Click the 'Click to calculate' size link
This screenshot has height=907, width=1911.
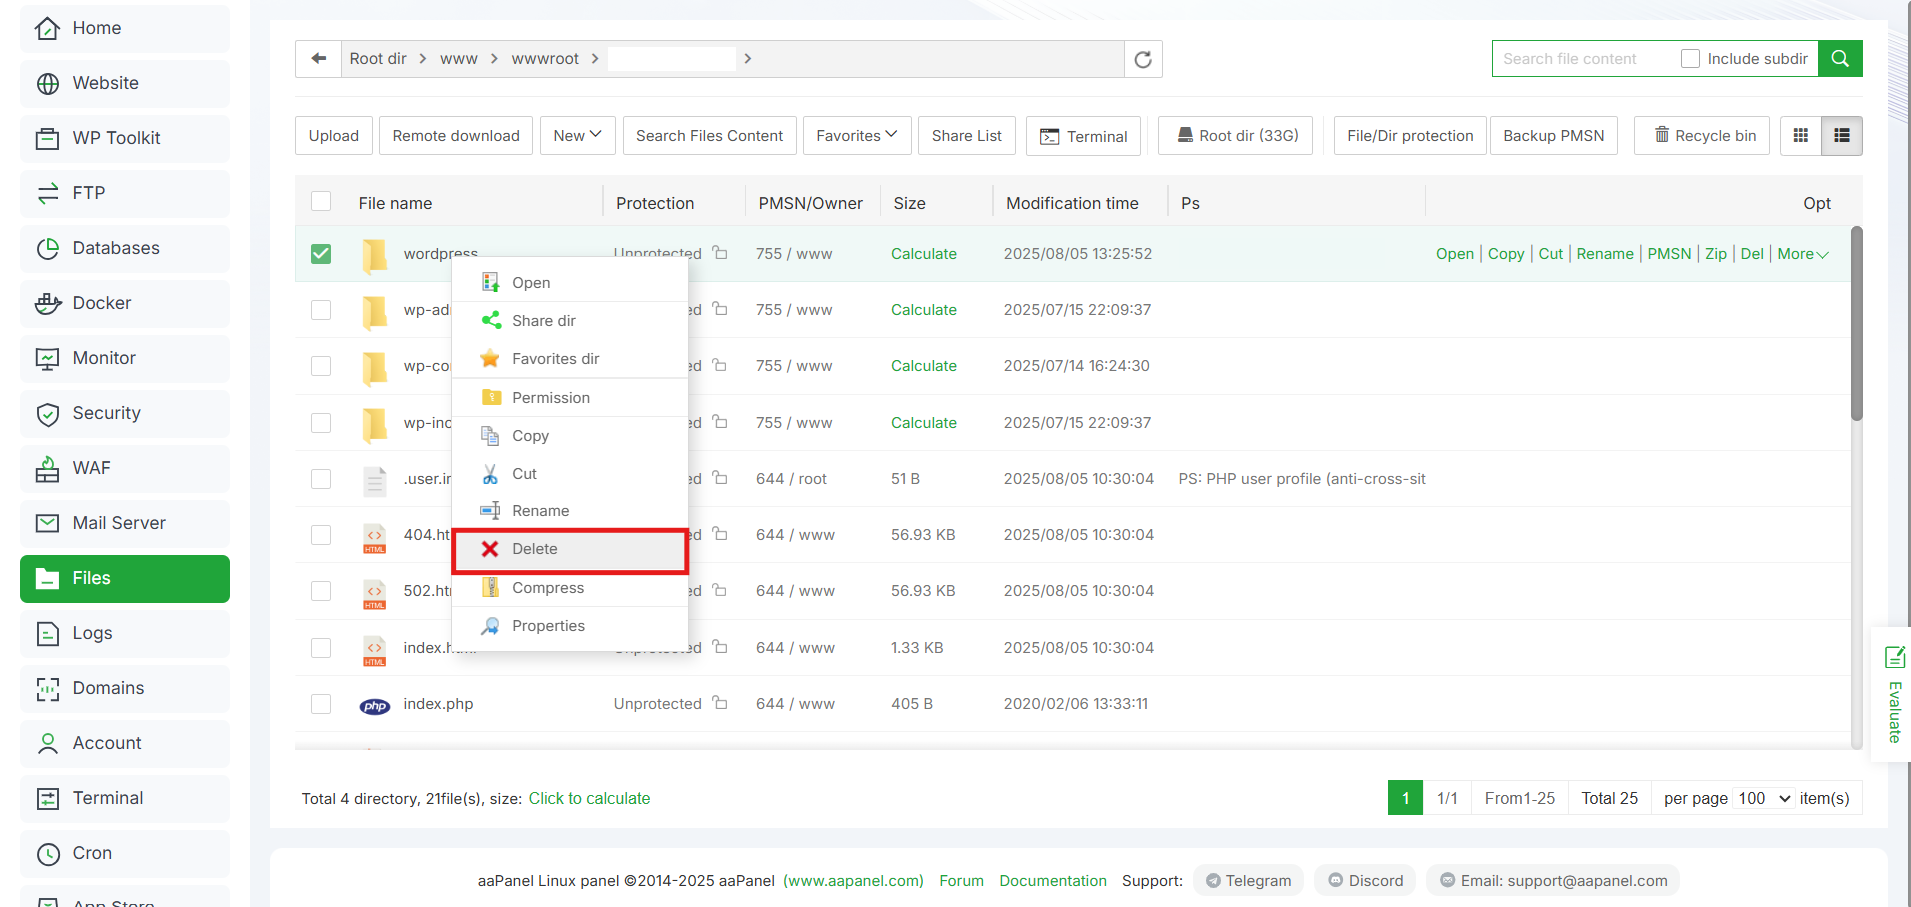(589, 798)
